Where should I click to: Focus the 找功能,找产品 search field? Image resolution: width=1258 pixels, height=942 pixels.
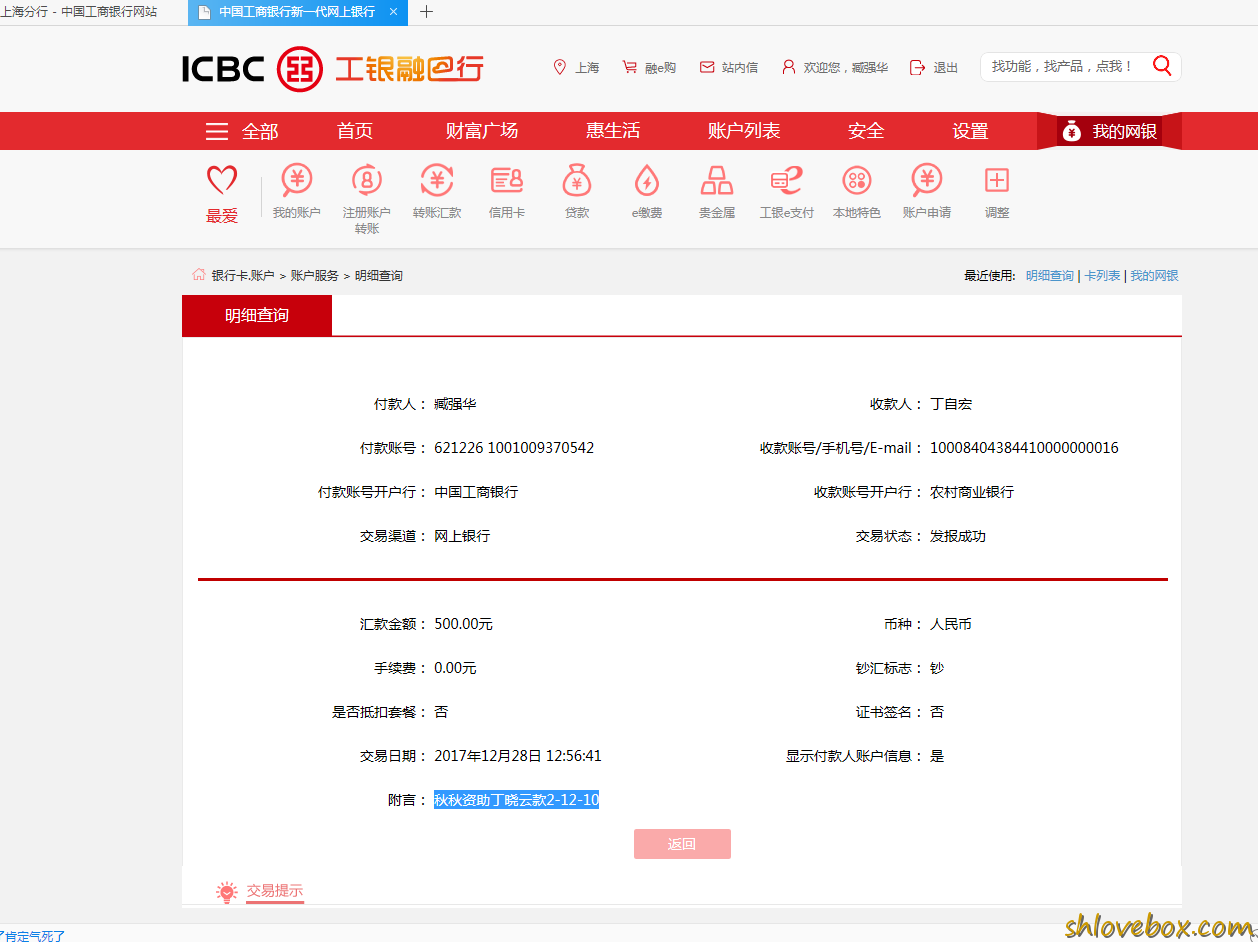click(1066, 66)
